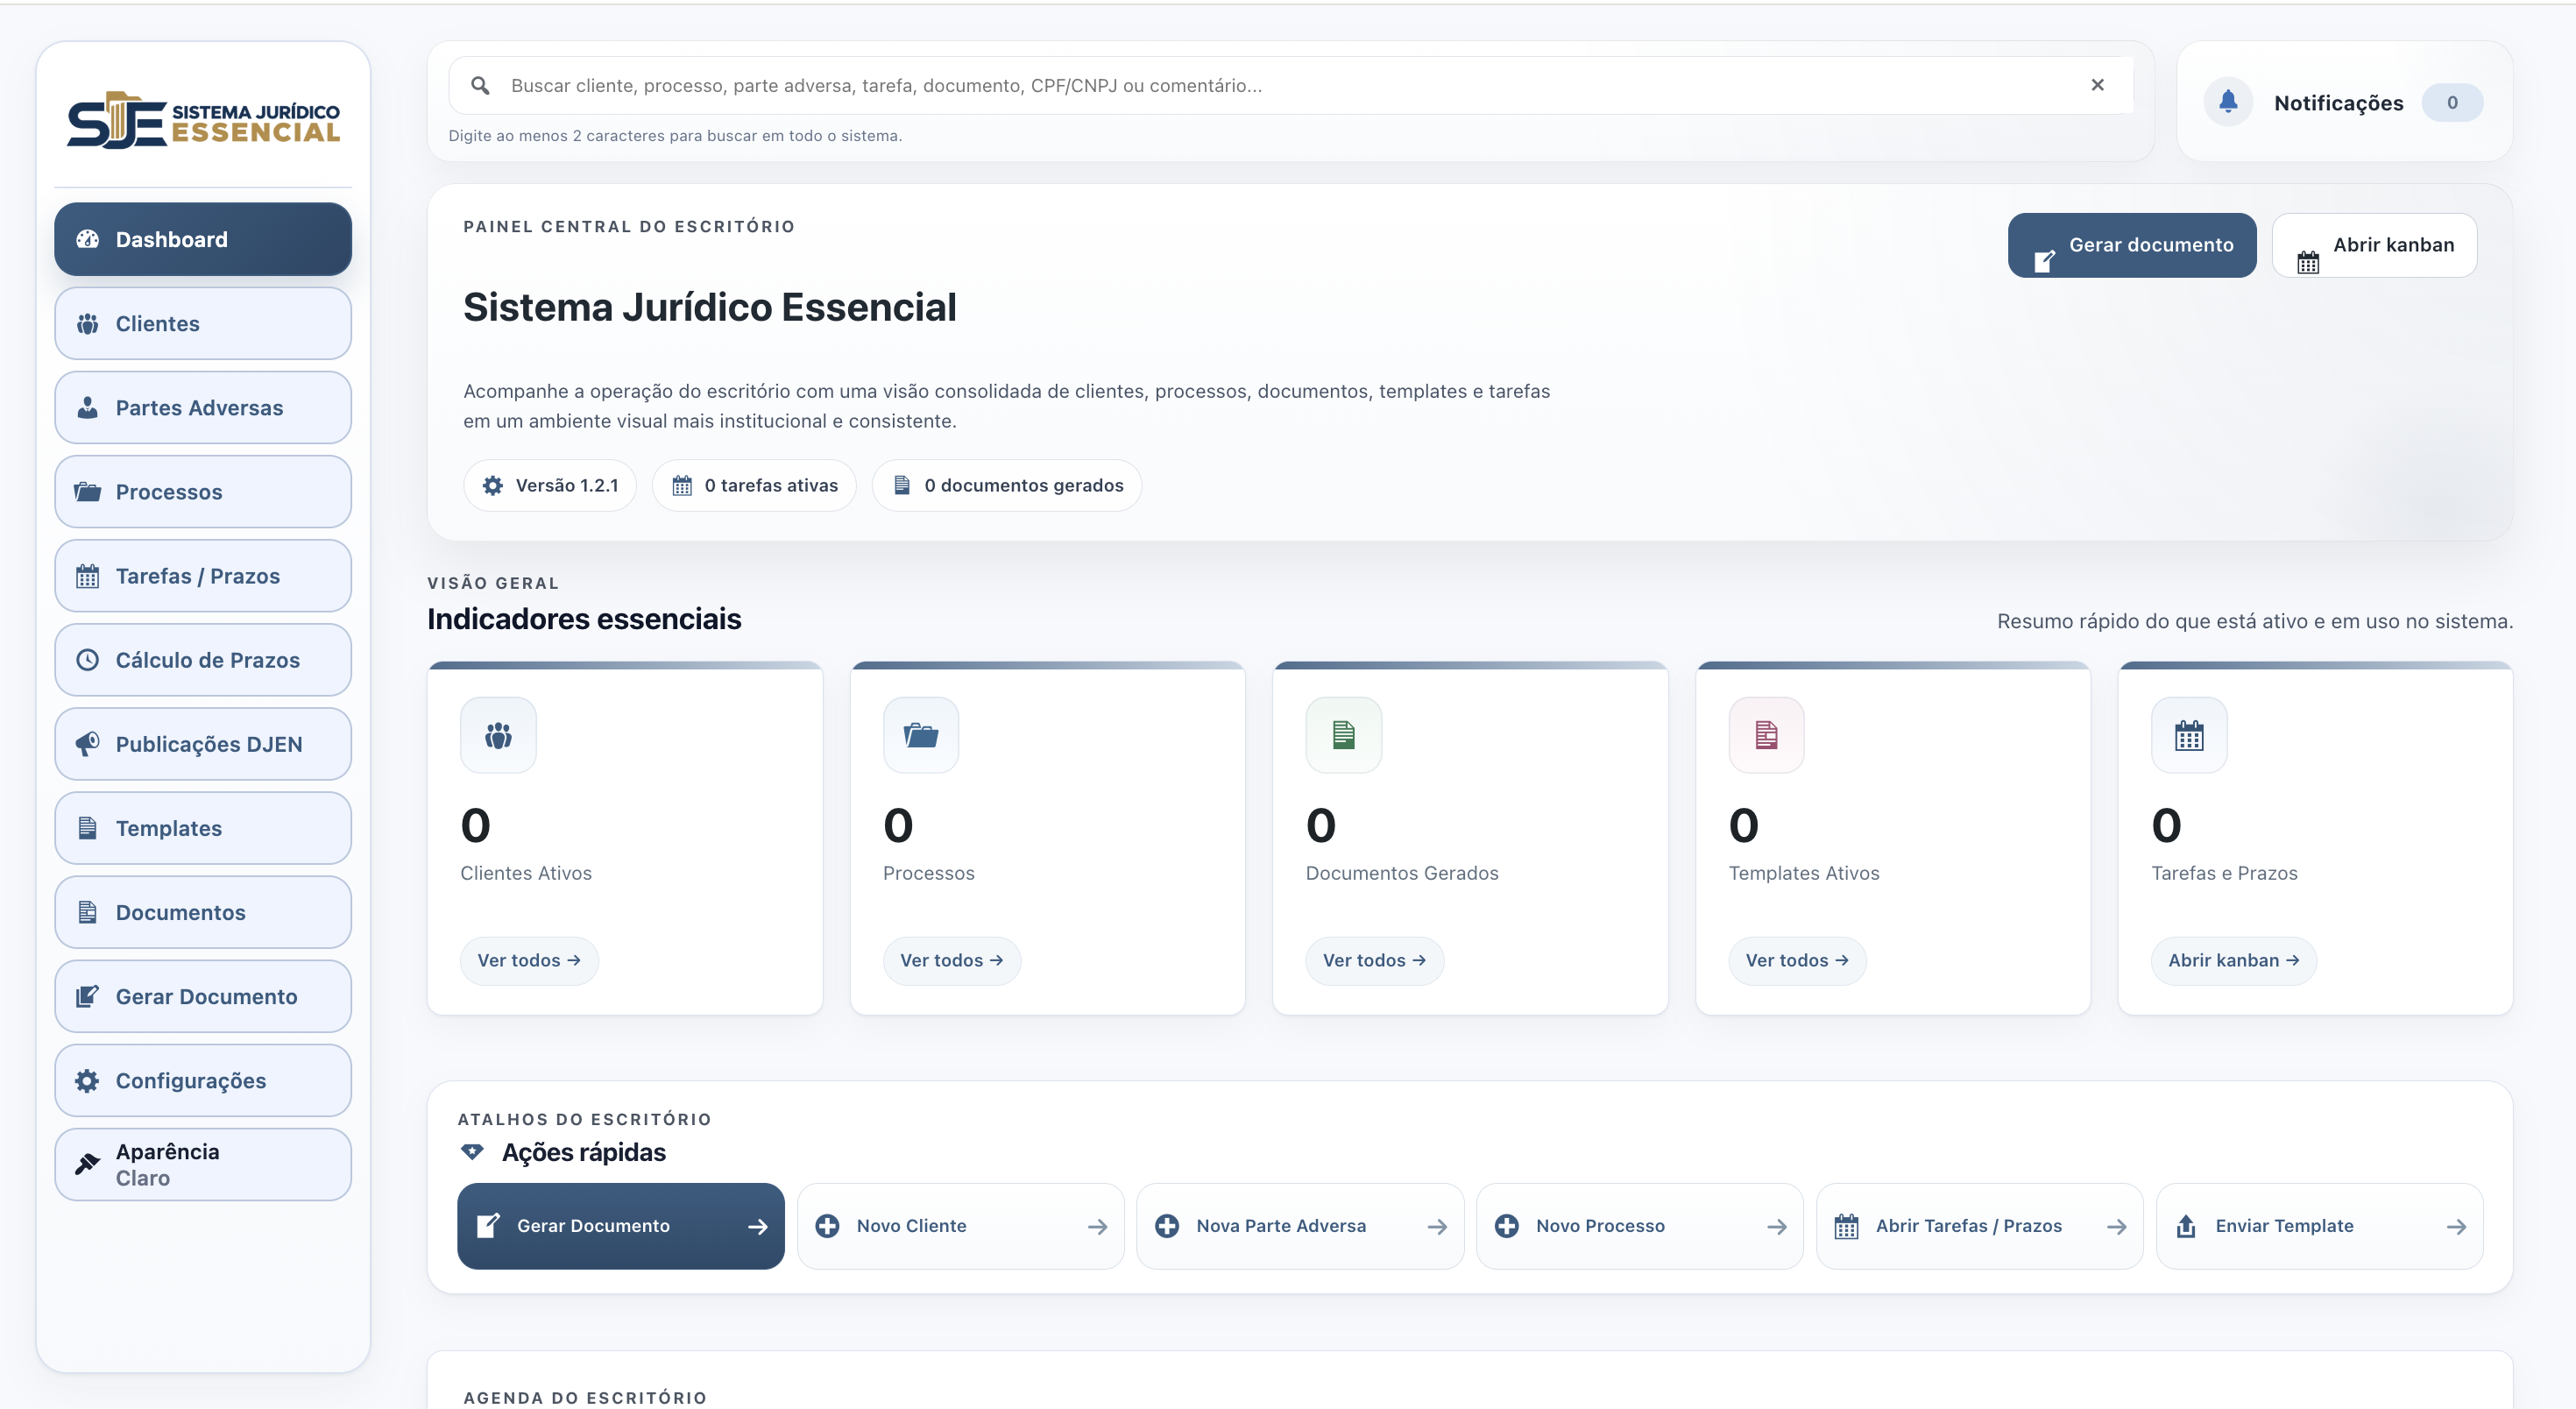
Task: Click the Processos folder icon in sidebar
Action: click(88, 491)
